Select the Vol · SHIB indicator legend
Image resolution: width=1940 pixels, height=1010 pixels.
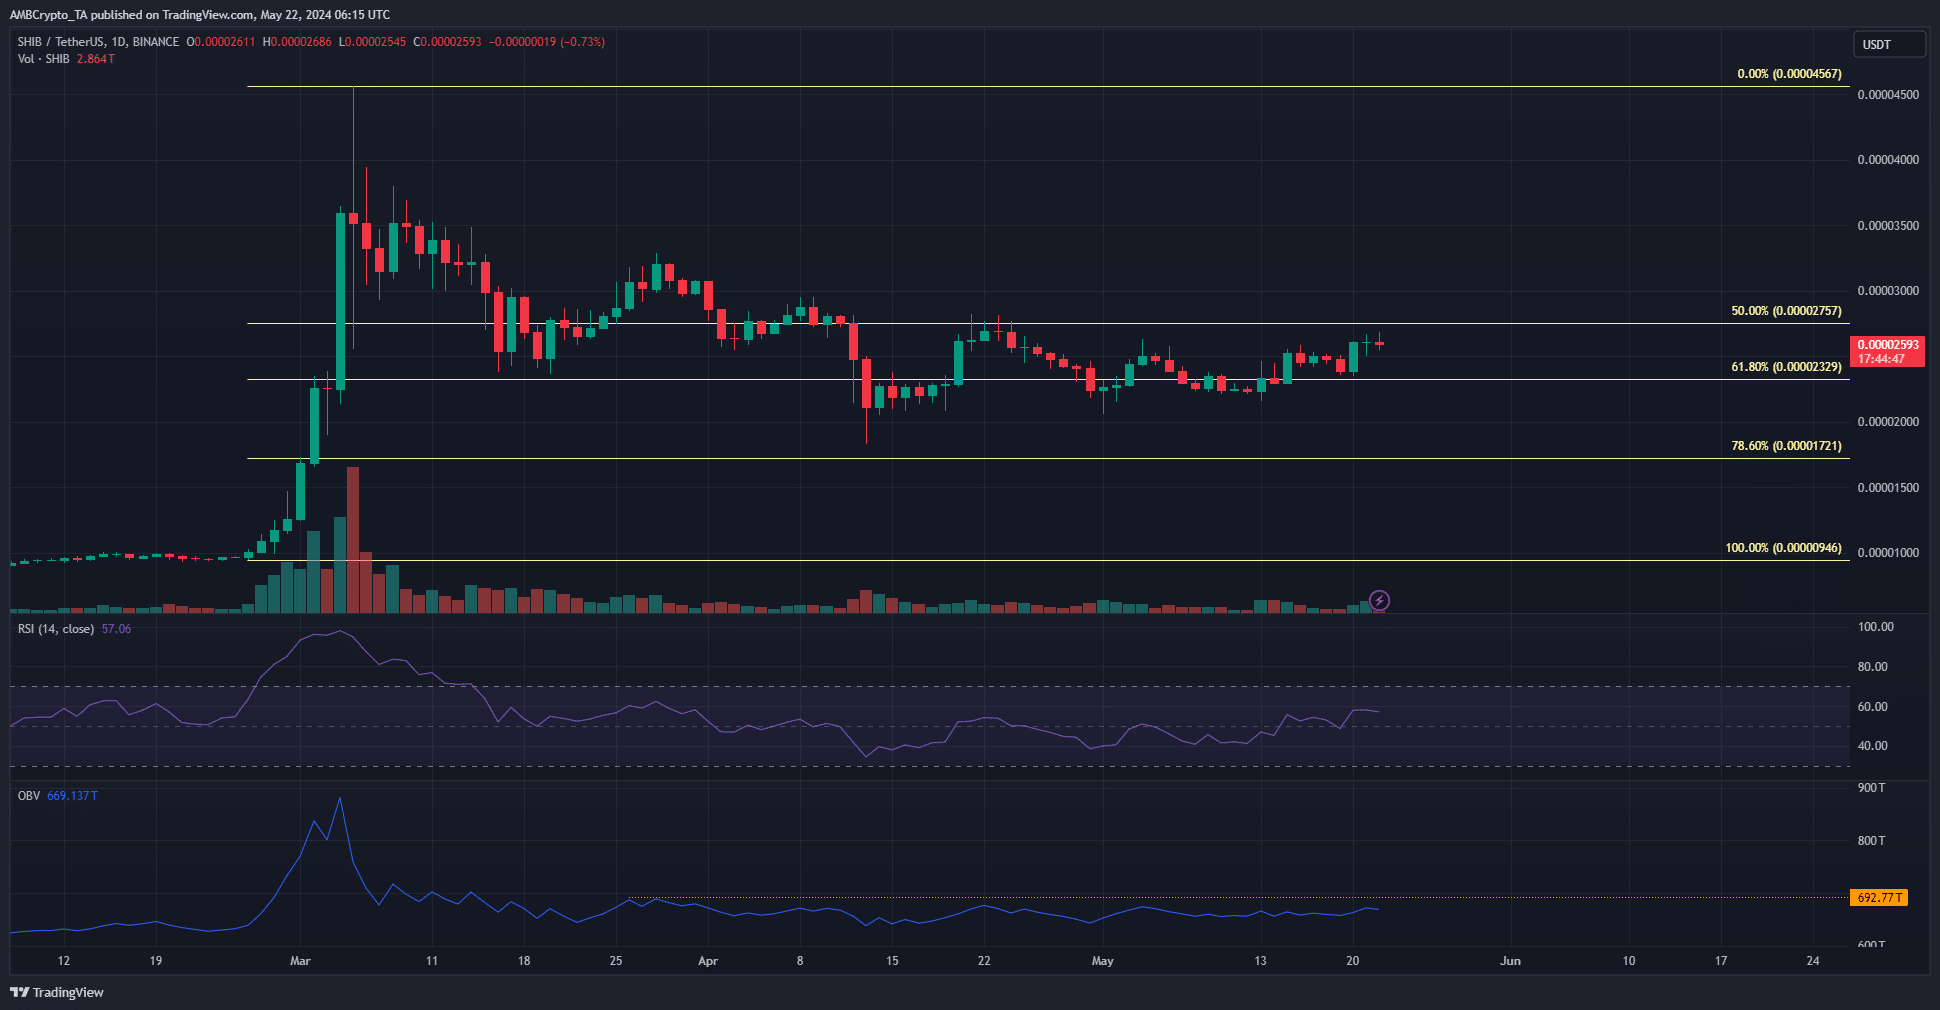tap(43, 59)
